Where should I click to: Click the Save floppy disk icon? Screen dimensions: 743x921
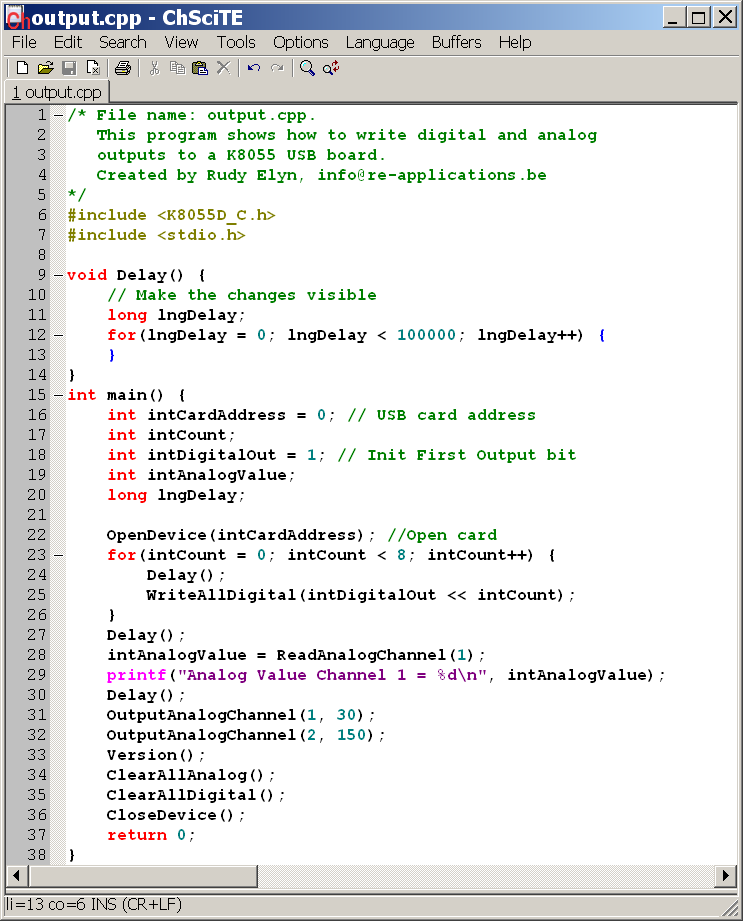[x=69, y=68]
